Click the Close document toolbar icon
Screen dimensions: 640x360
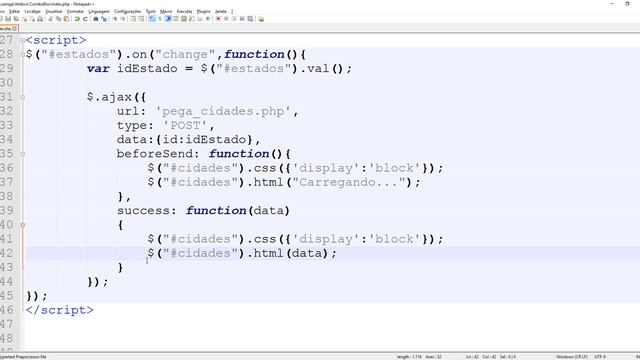(25, 19)
